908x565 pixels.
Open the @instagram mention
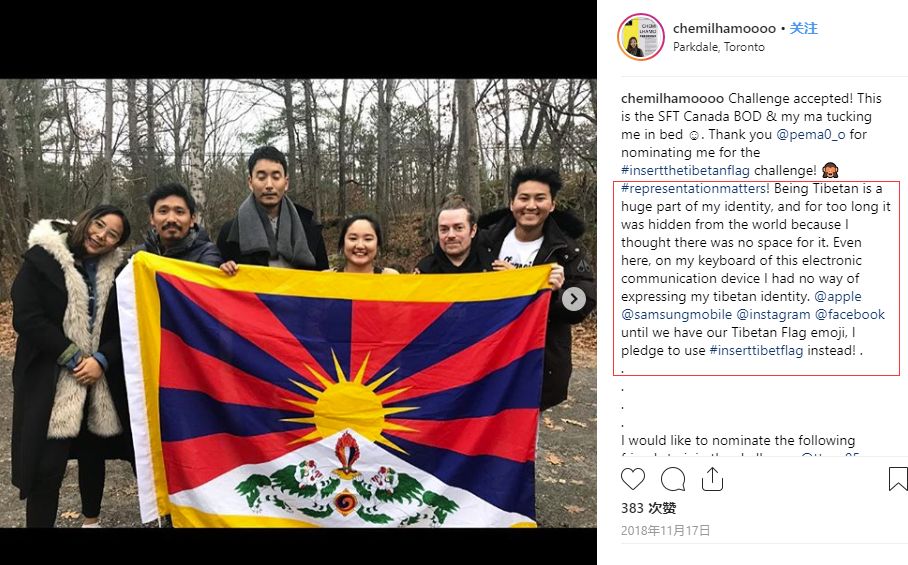click(773, 314)
